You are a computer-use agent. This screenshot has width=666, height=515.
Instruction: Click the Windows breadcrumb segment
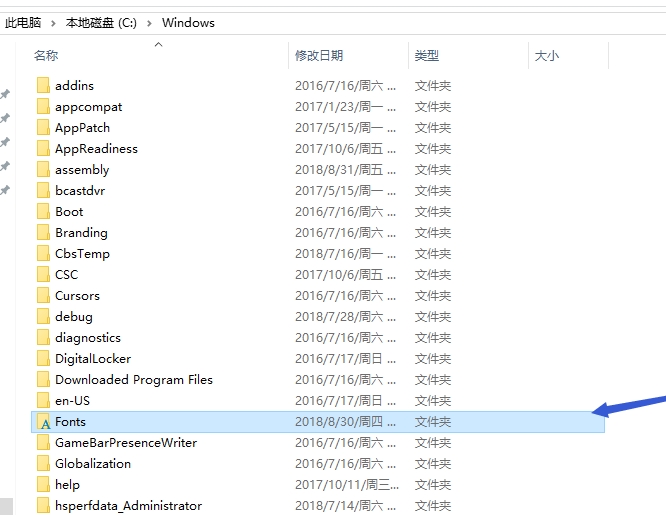coord(188,23)
